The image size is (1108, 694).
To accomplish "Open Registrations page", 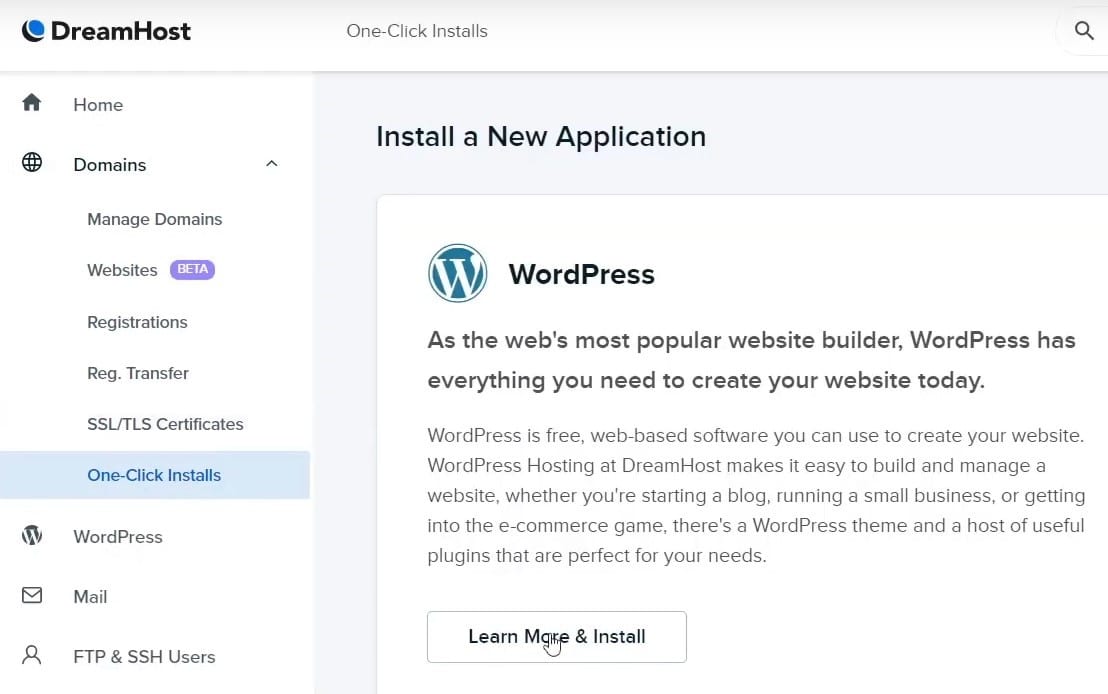I will point(137,322).
